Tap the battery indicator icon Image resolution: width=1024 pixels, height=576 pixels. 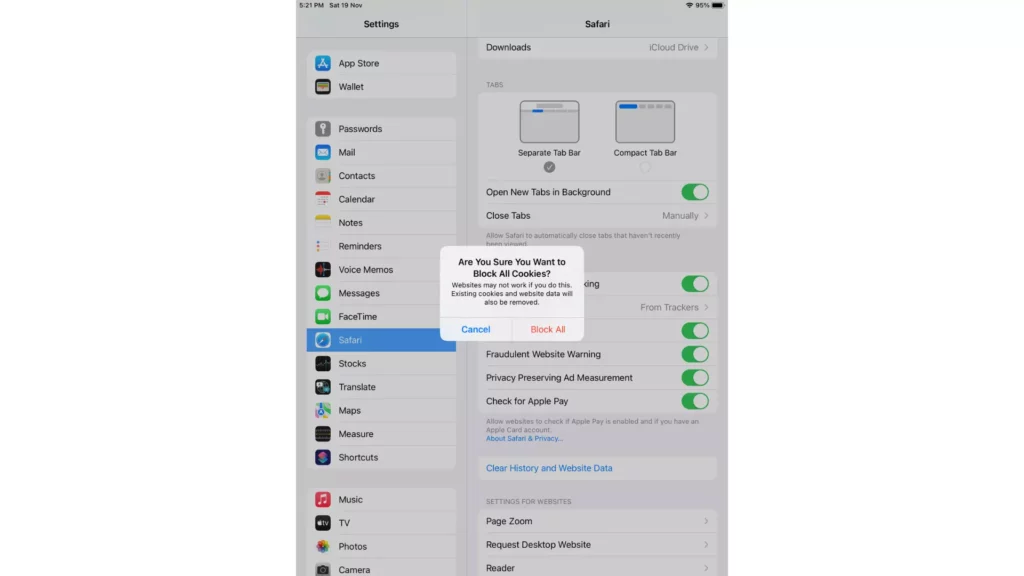(717, 5)
